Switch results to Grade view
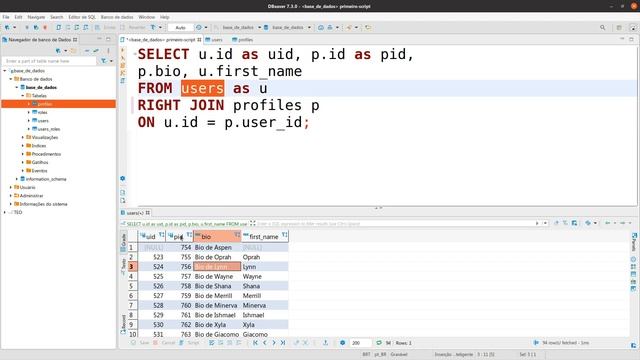Screen dimensions: 640x360 123,242
